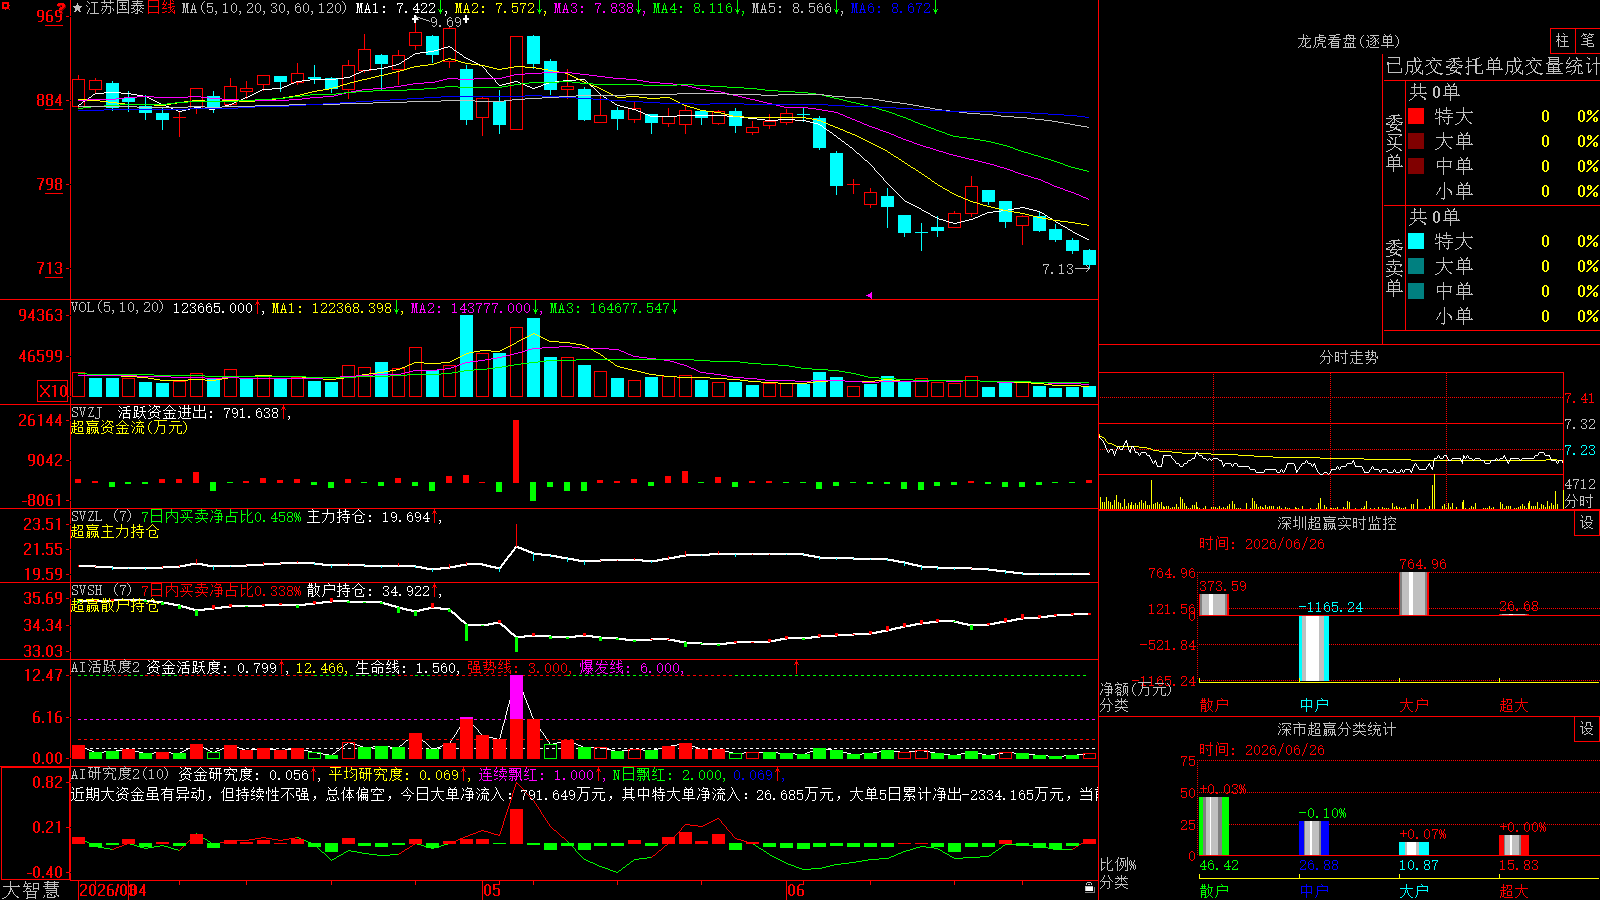Open 设 settings for 深市超赢分类统计
This screenshot has height=900, width=1600.
[x=1587, y=729]
